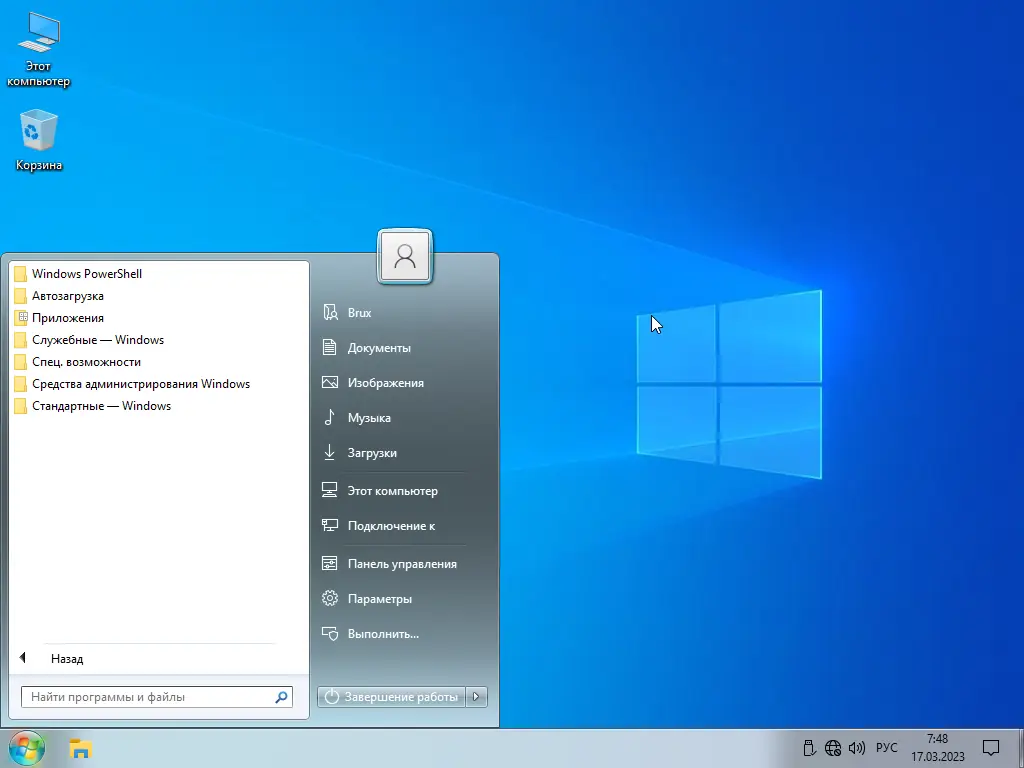Click the Музыка note icon
This screenshot has width=1024, height=768.
point(330,417)
